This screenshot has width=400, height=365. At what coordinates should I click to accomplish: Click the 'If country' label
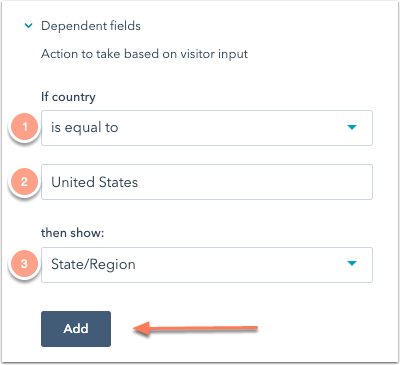68,97
